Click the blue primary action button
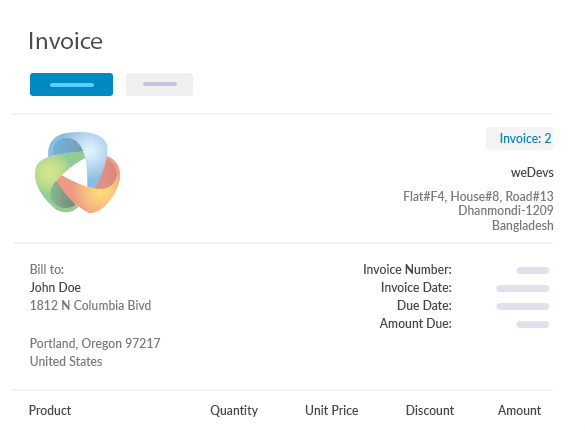 [71, 85]
